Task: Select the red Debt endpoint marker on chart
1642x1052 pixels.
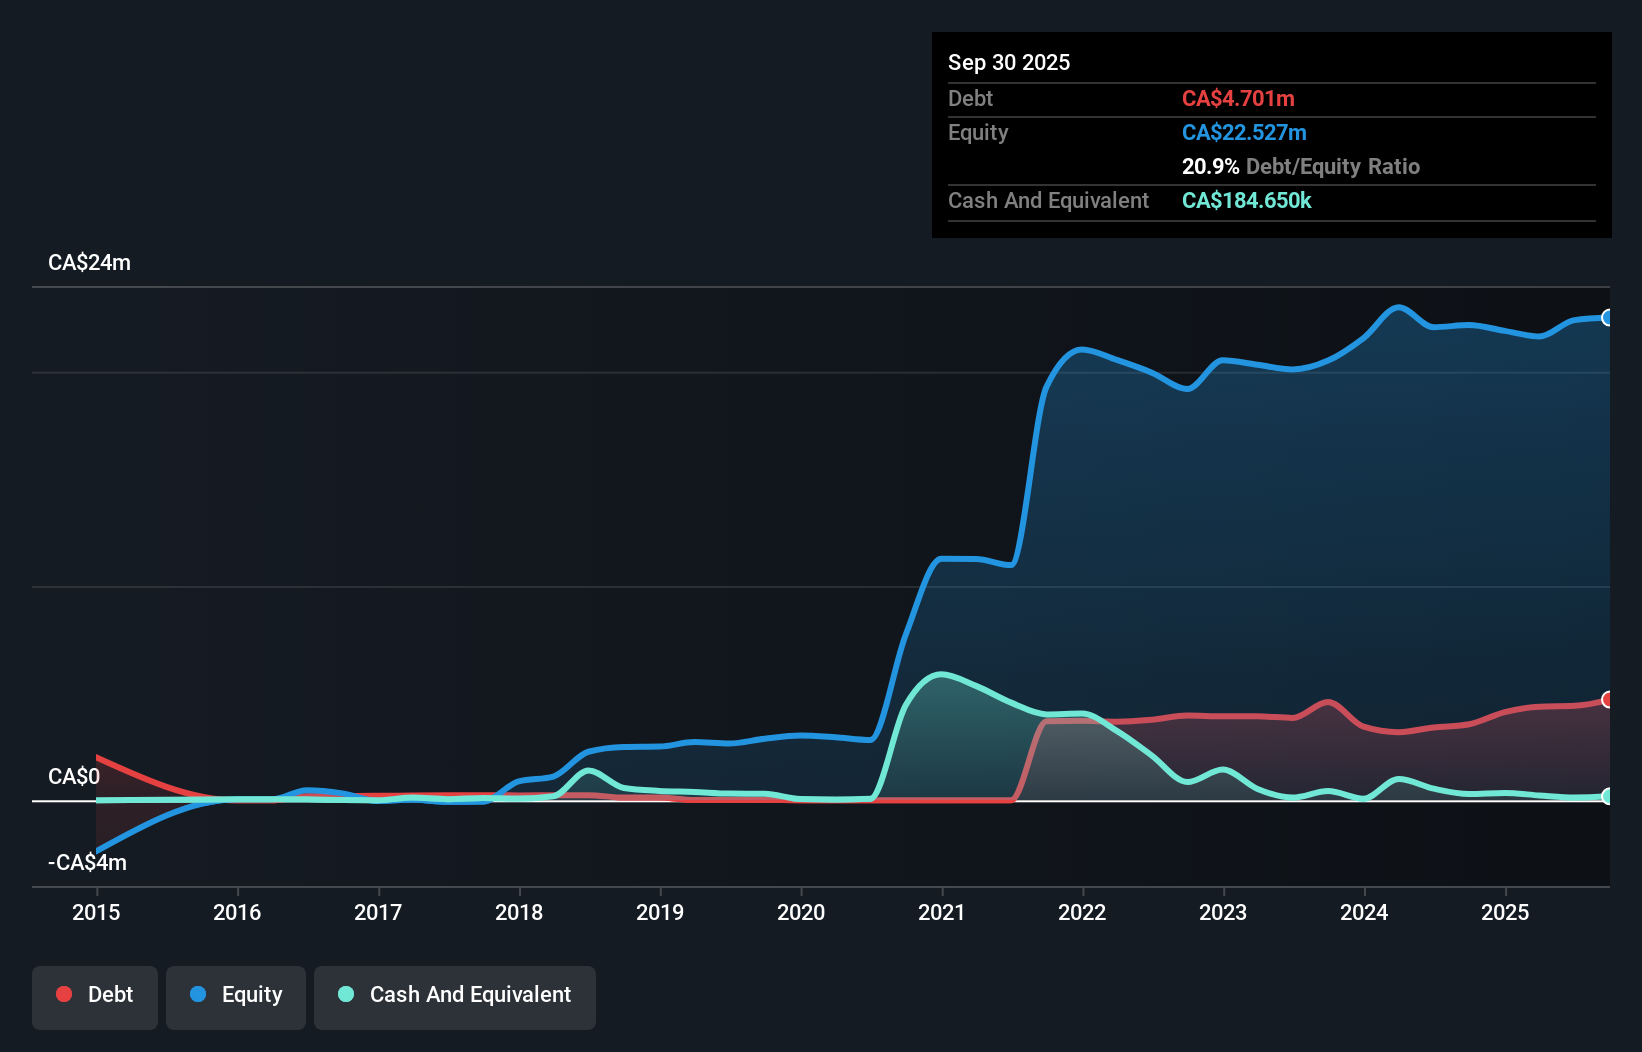Action: coord(1607,699)
